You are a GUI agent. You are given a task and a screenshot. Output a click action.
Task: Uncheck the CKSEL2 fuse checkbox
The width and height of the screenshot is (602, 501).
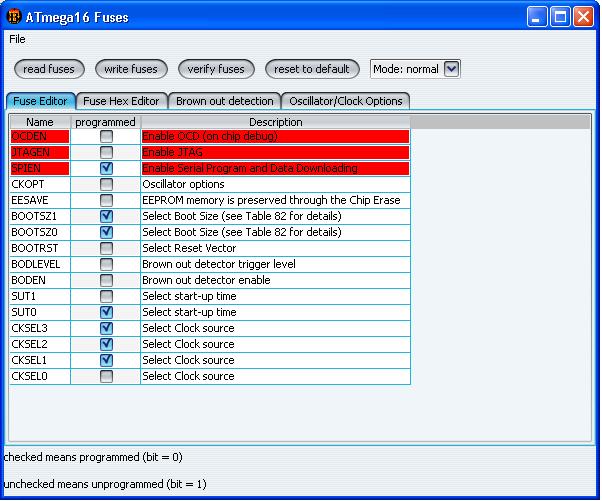click(106, 344)
